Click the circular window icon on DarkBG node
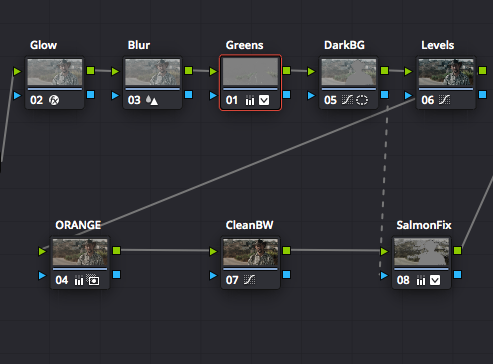This screenshot has width=493, height=364. (362, 100)
